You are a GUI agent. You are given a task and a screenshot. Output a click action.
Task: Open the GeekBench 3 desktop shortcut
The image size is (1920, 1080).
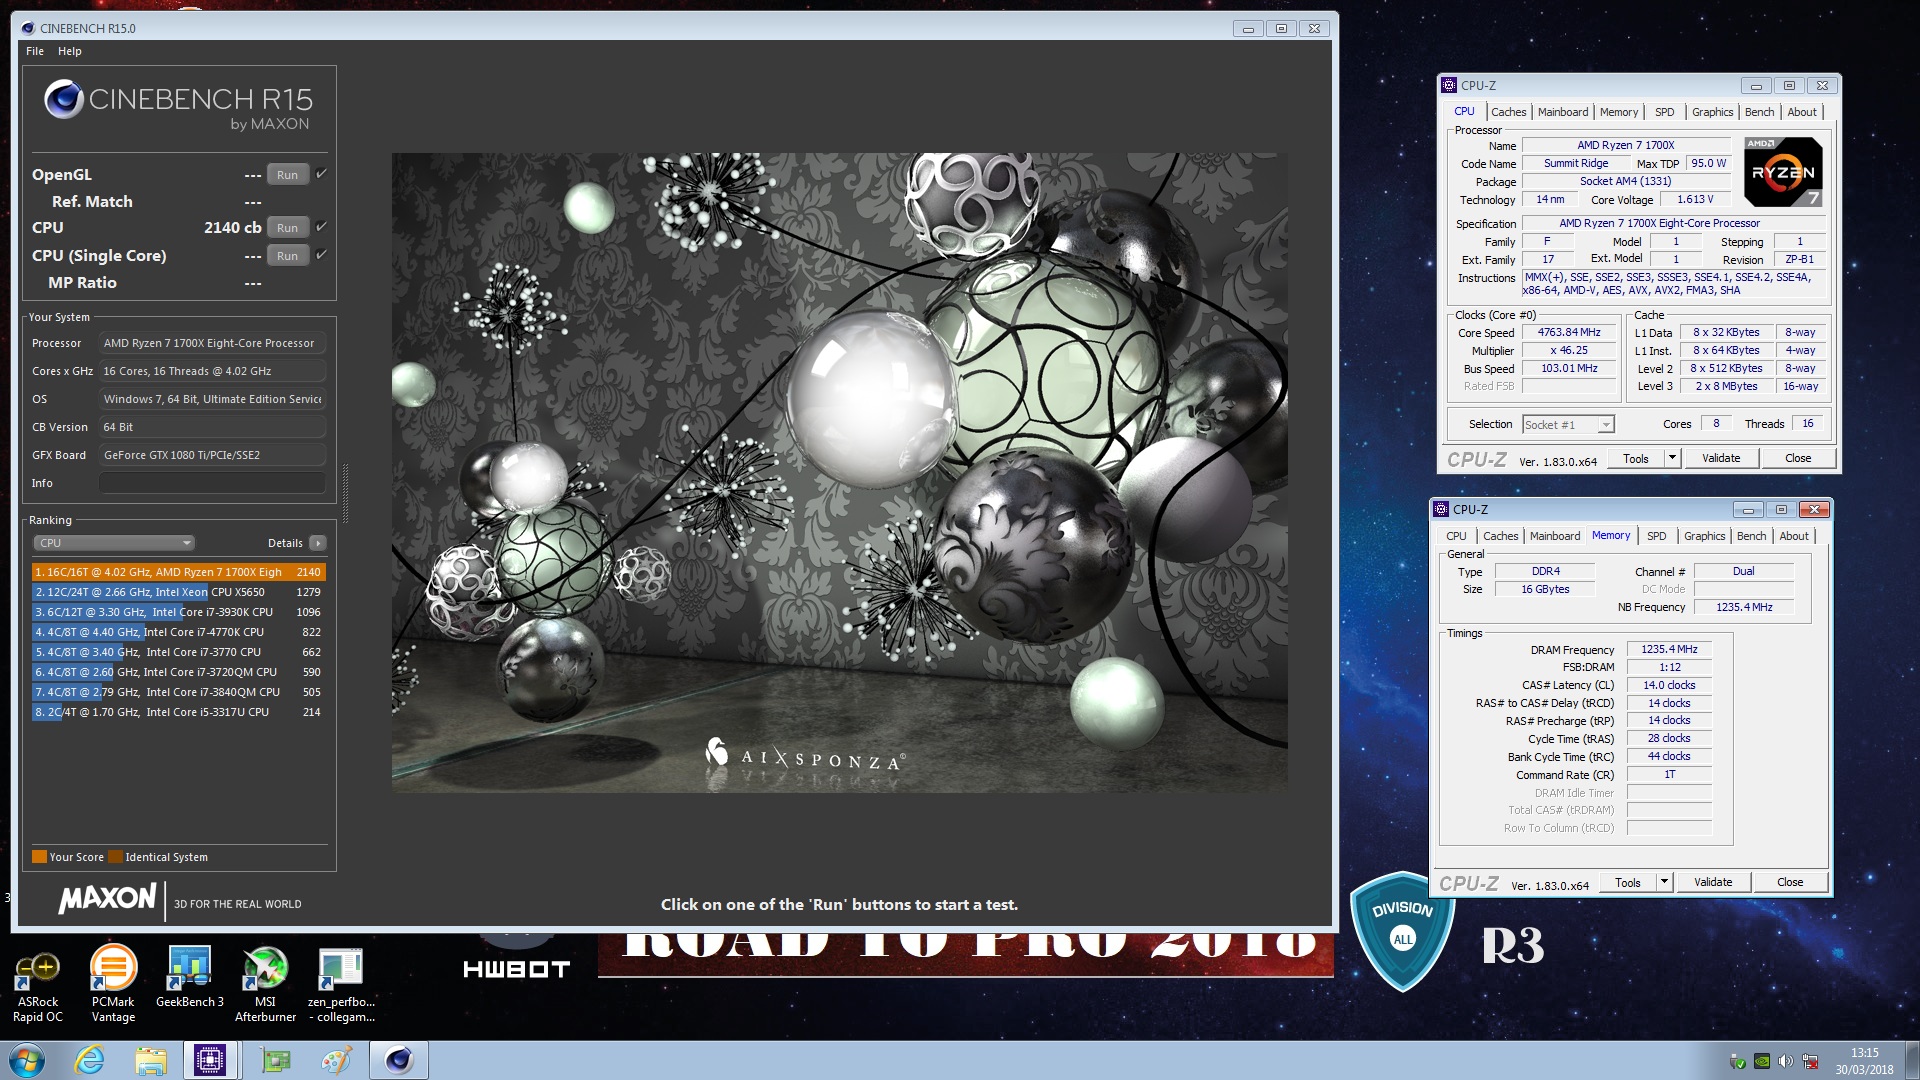[190, 977]
